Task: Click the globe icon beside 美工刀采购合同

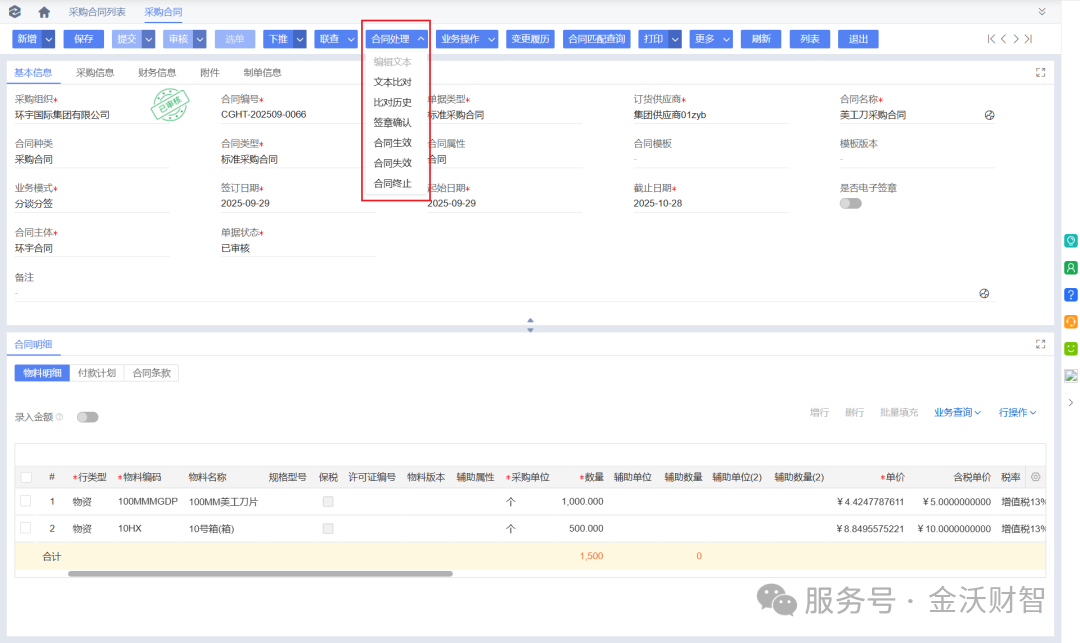Action: [989, 115]
